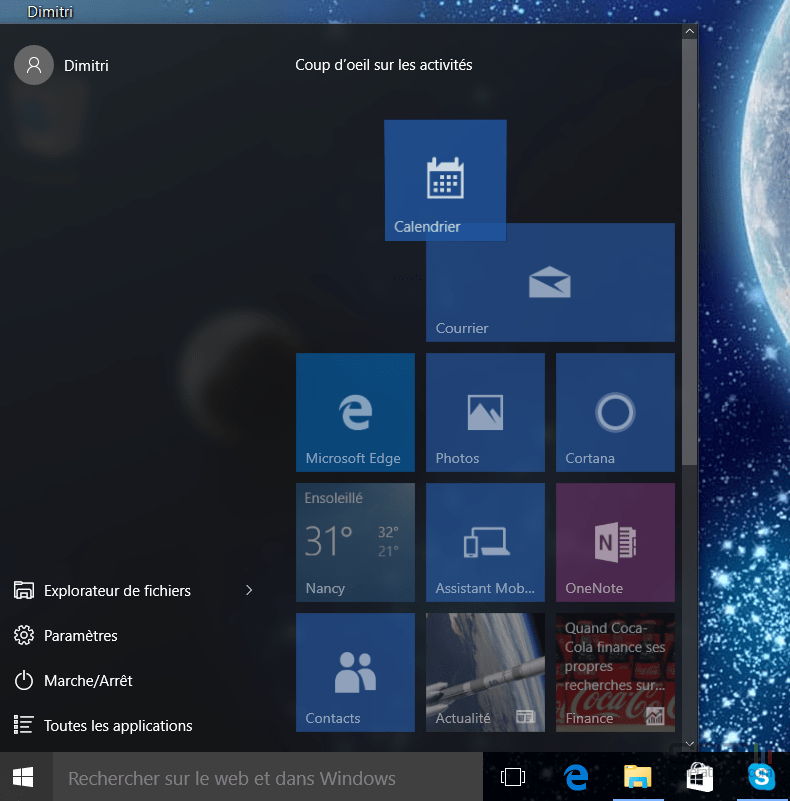Viewport: 790px width, 801px height.
Task: Open Explorateur de fichiers from Start menu
Action: [x=118, y=591]
